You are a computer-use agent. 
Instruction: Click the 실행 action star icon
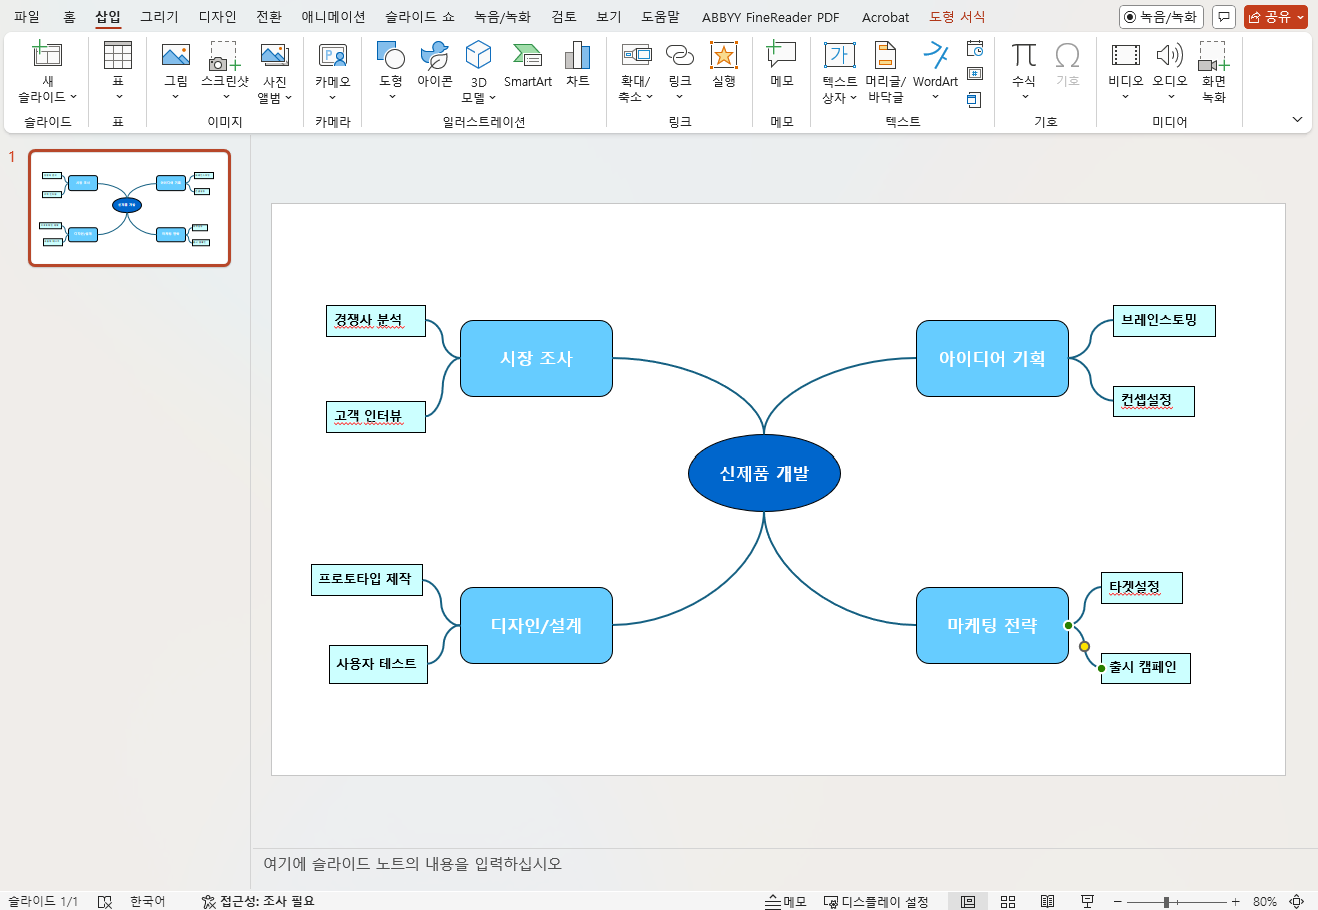(x=723, y=56)
